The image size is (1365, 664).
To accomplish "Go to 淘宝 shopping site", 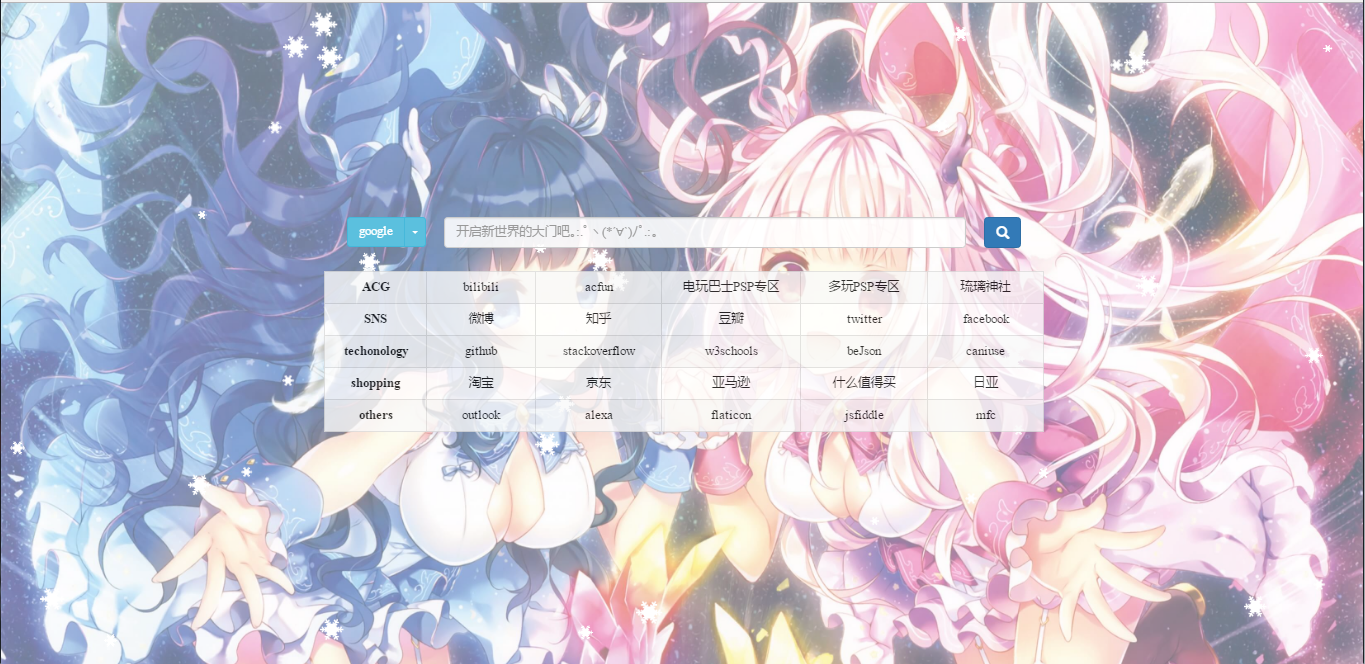I will (x=481, y=383).
